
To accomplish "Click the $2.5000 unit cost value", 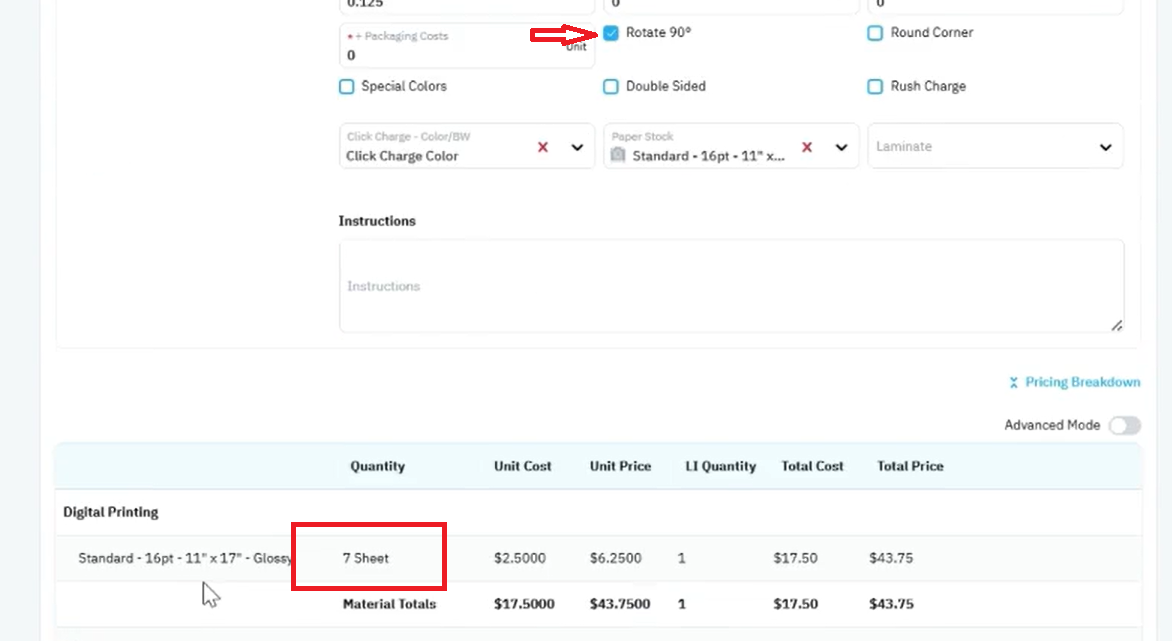I will pos(519,558).
